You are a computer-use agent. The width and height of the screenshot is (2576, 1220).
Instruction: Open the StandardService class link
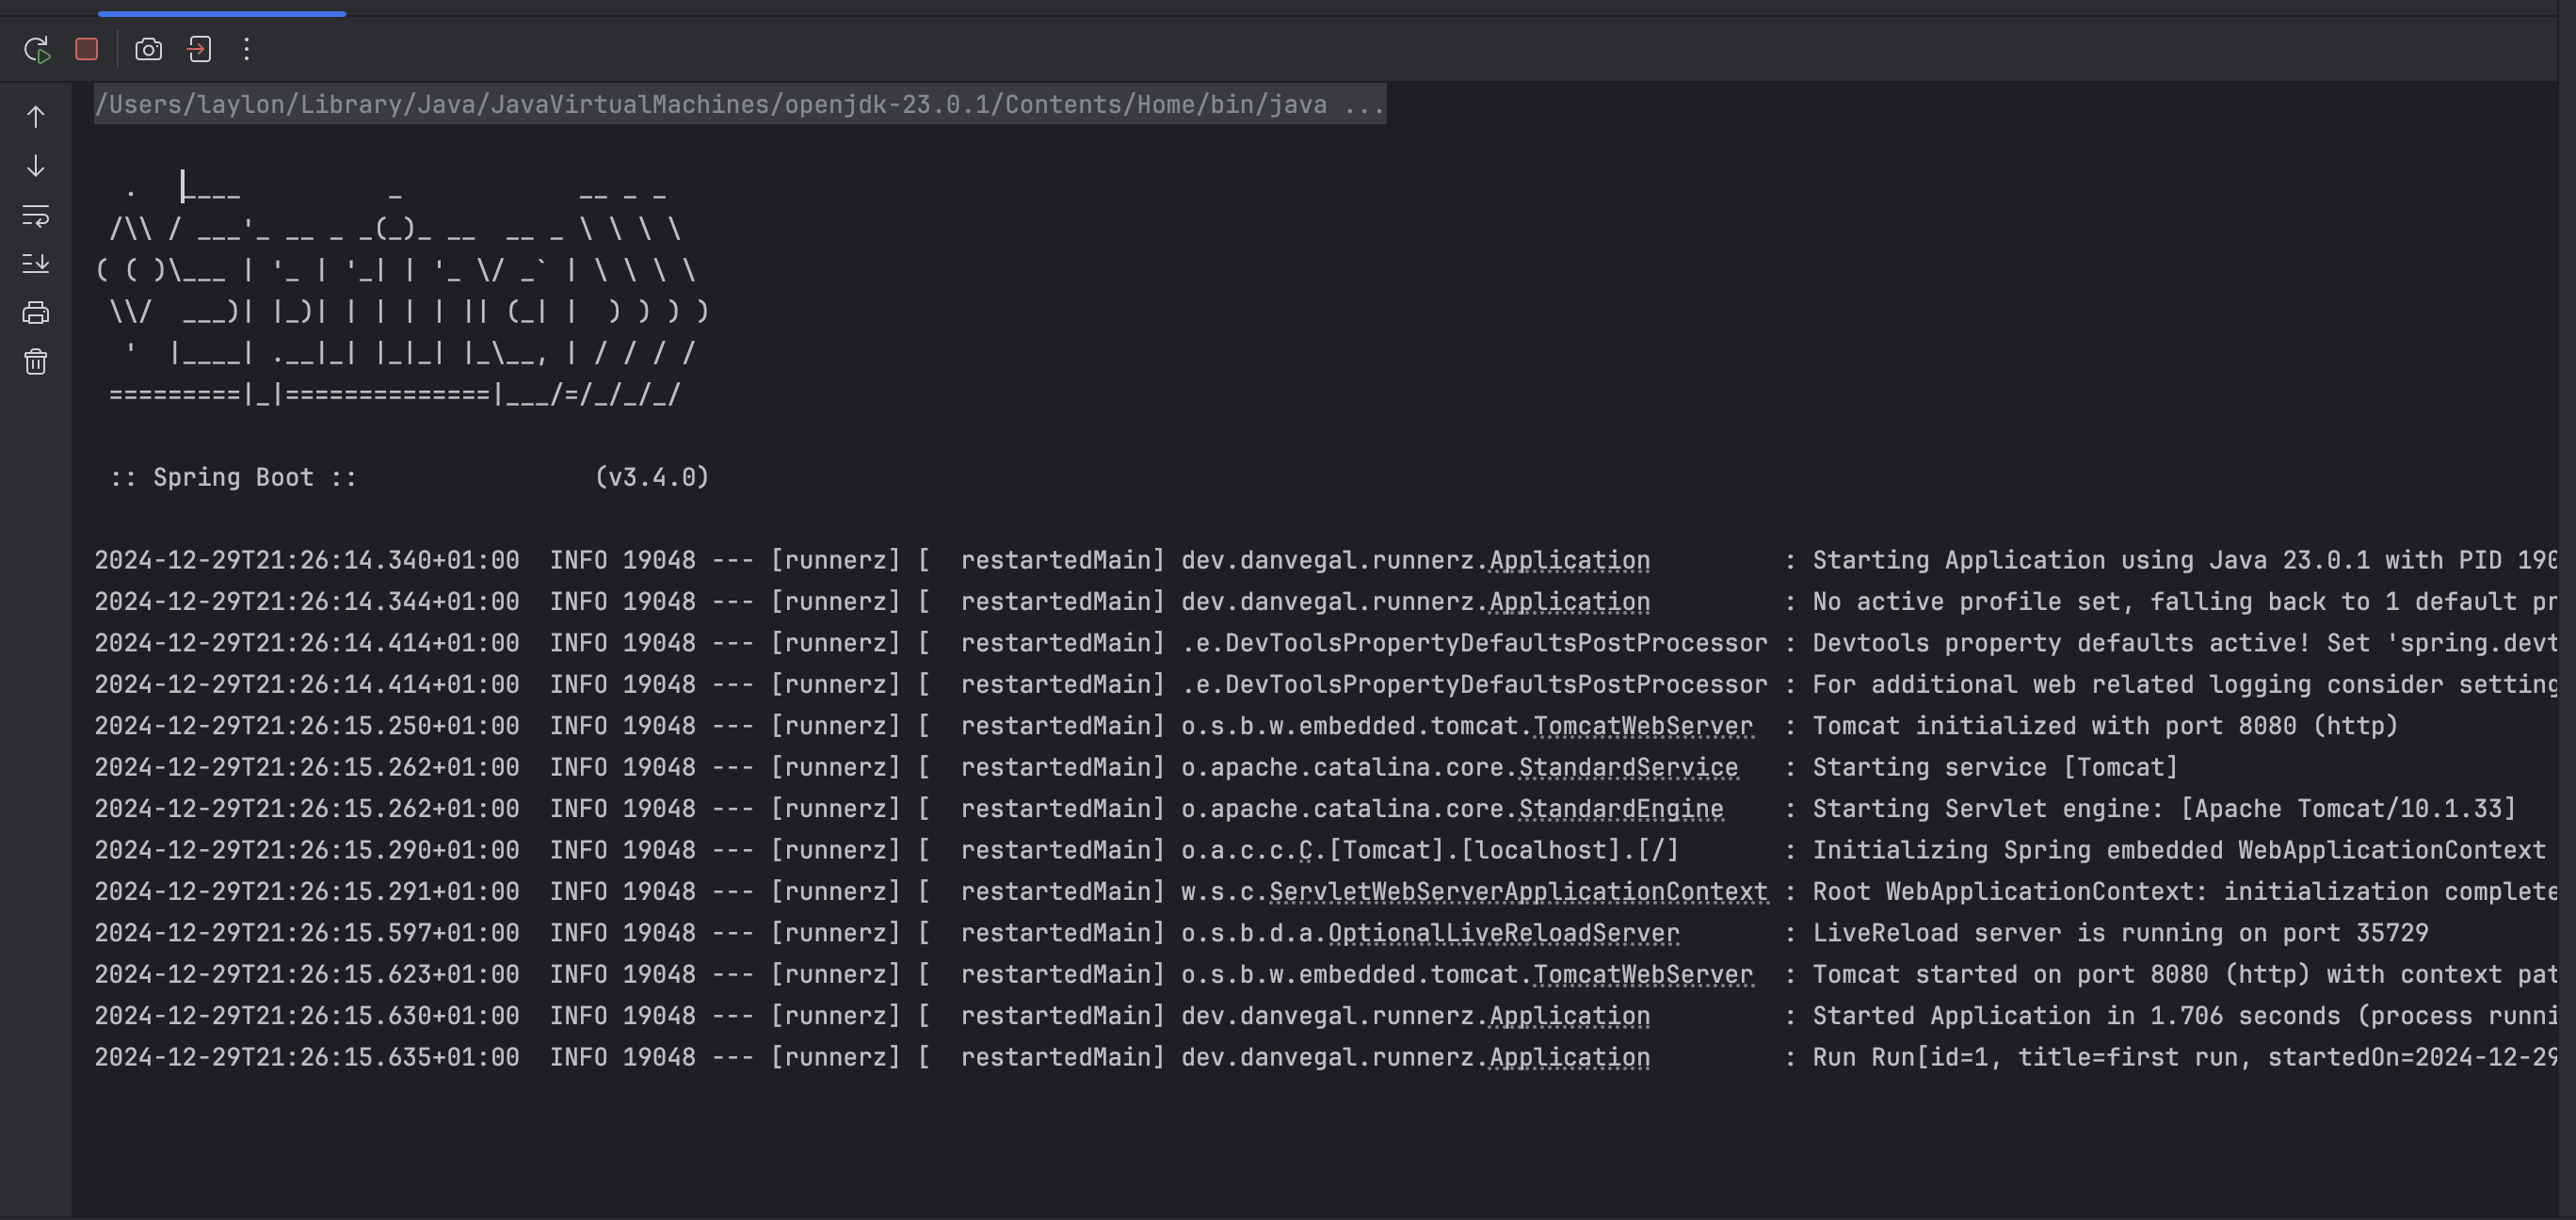(1628, 768)
